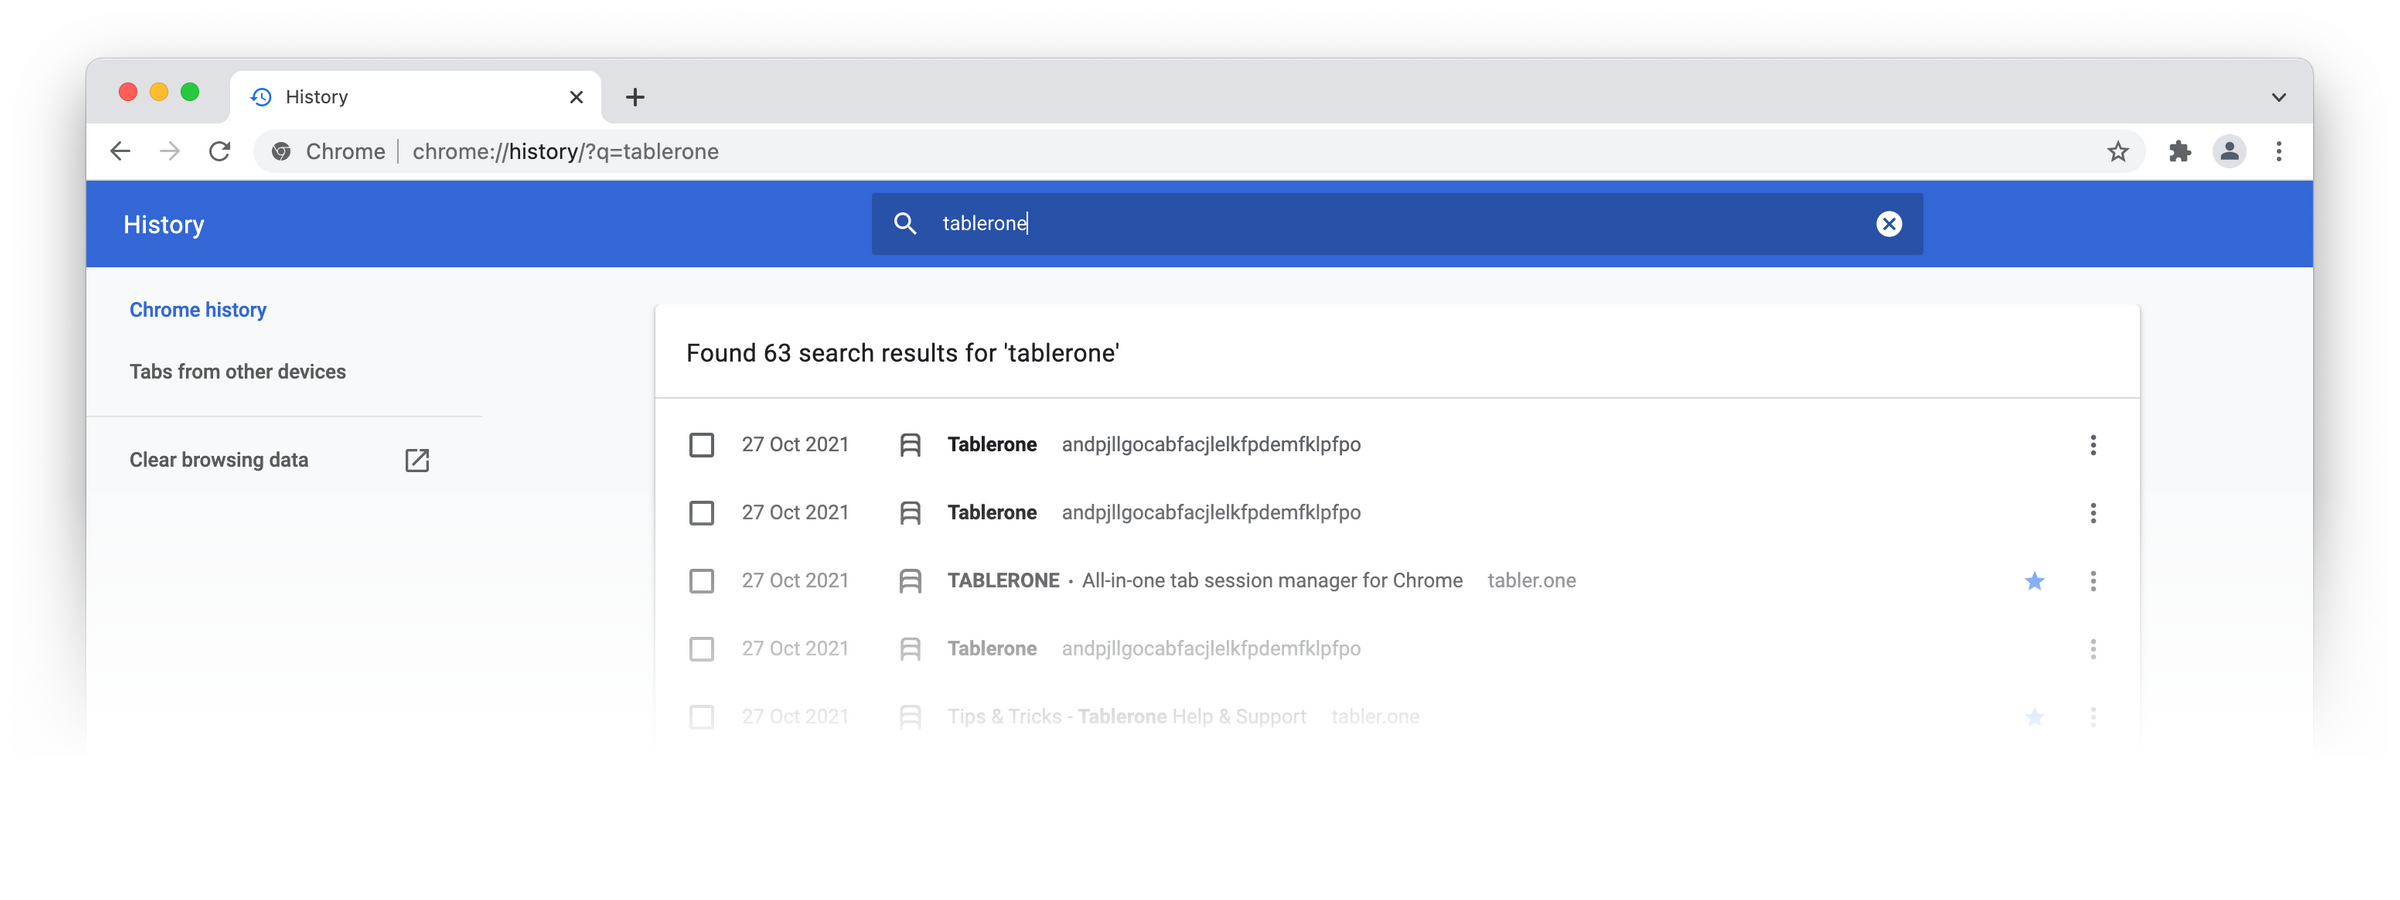Click the History heading in blue bar

coord(164,224)
